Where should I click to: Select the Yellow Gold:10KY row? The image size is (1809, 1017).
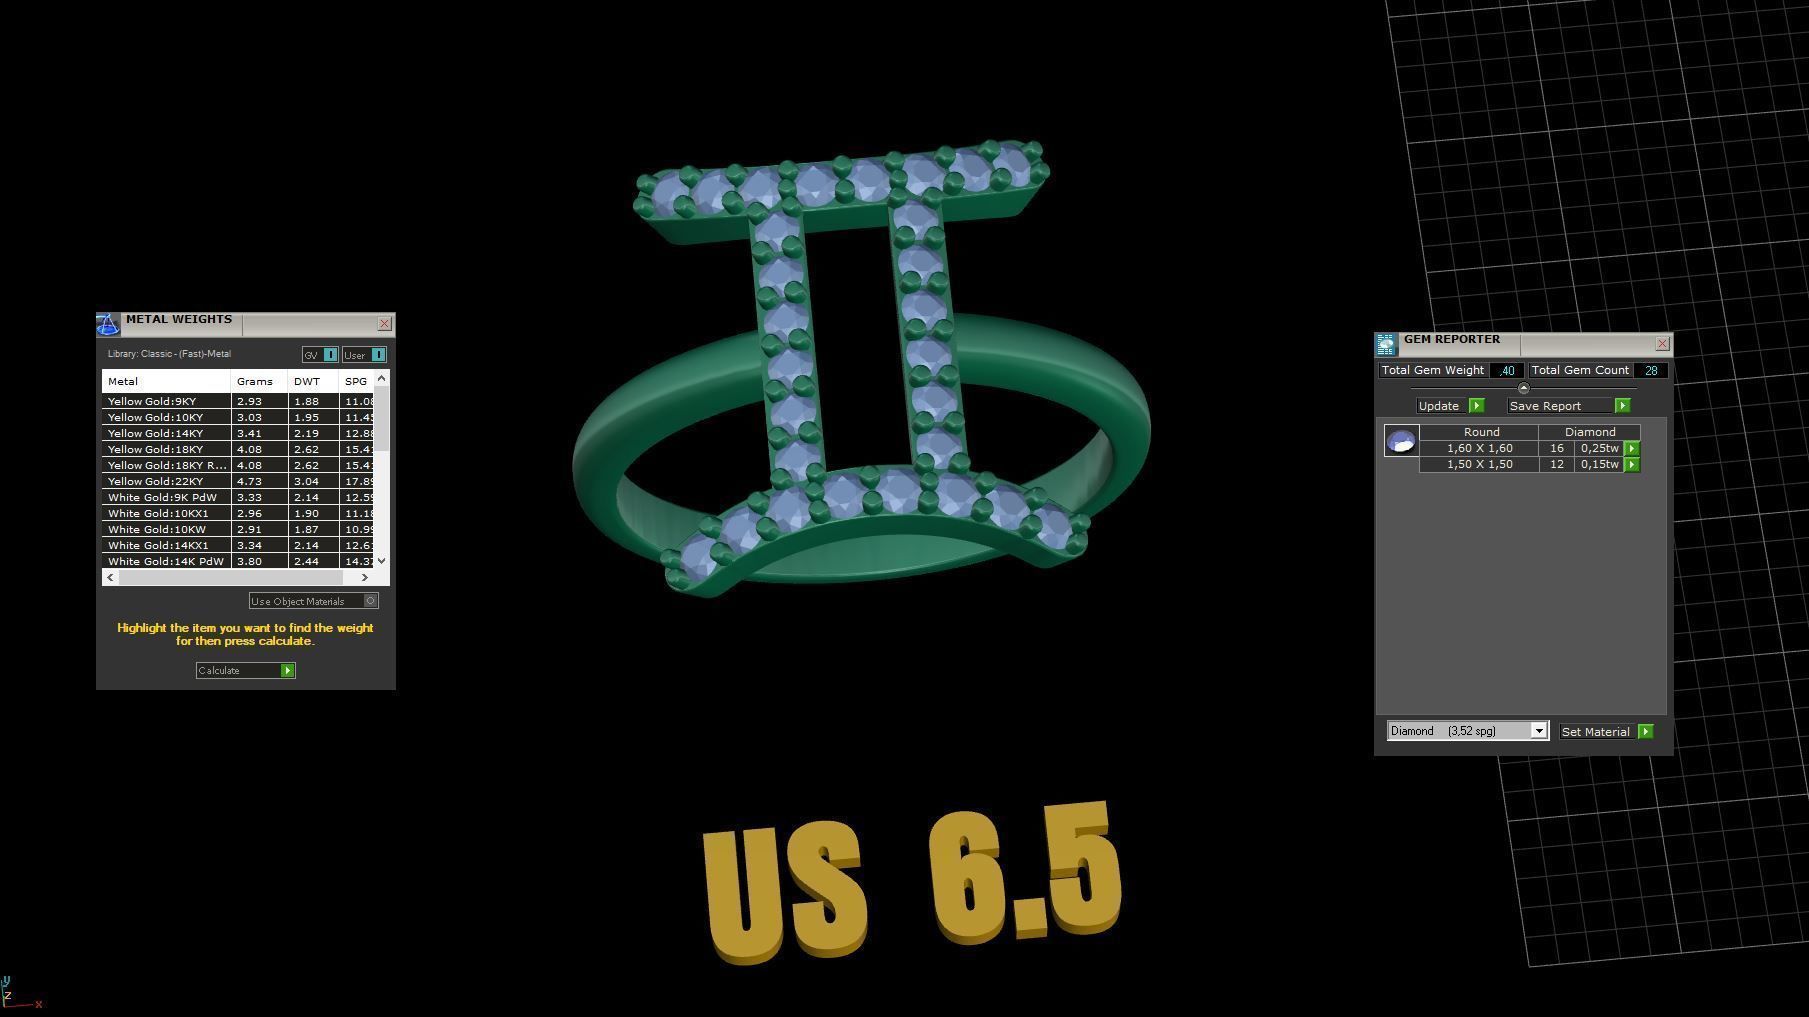[238, 417]
